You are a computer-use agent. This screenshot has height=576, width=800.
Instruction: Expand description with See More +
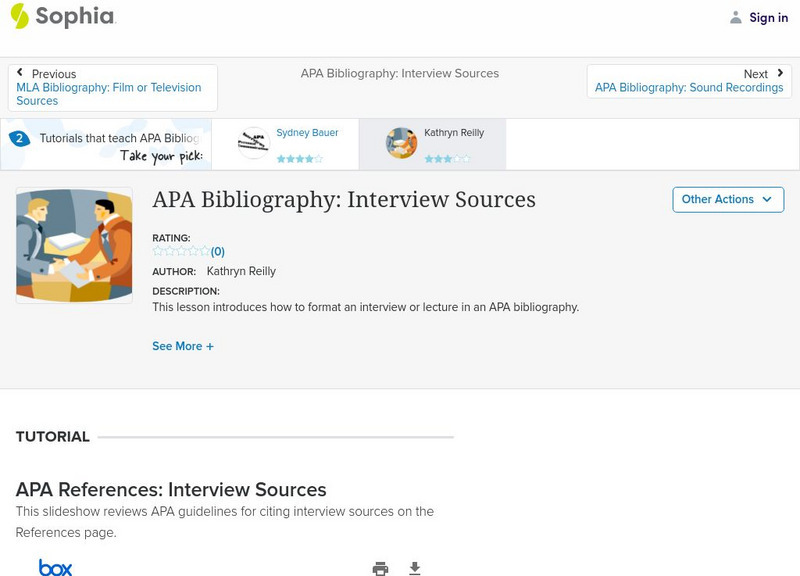pyautogui.click(x=183, y=346)
